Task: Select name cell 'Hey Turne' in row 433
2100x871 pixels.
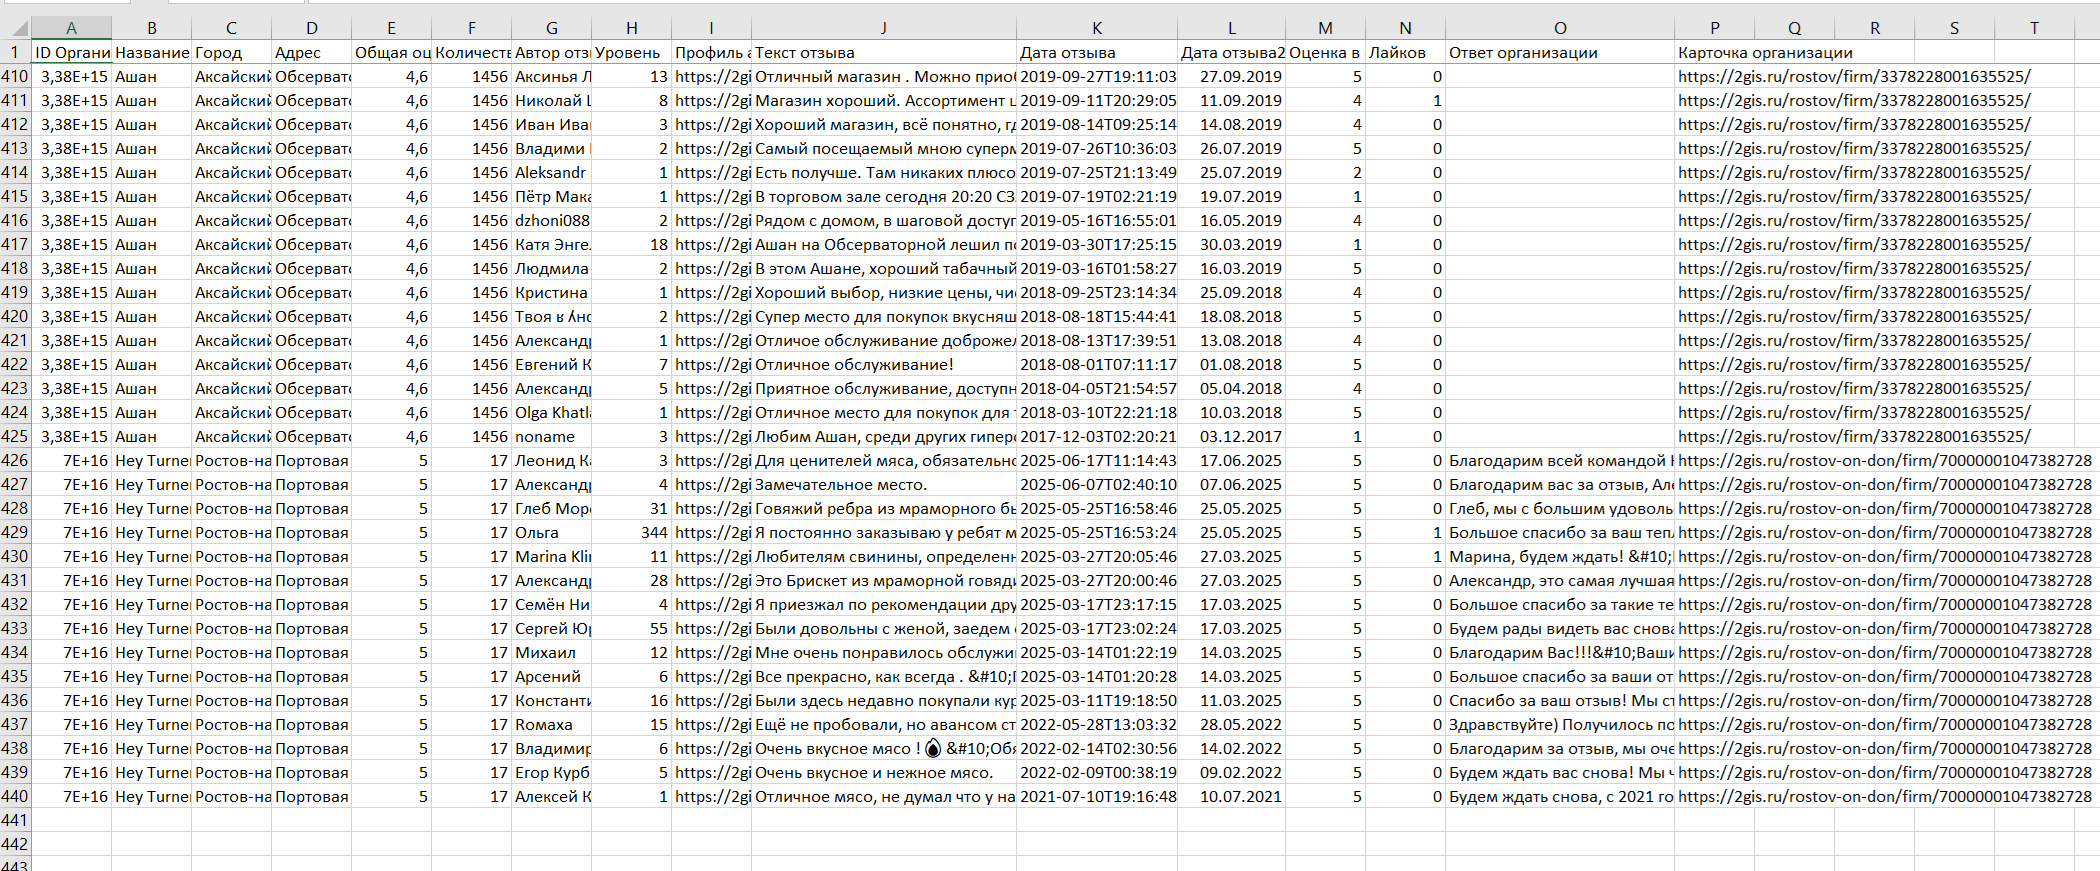Action: click(x=151, y=628)
